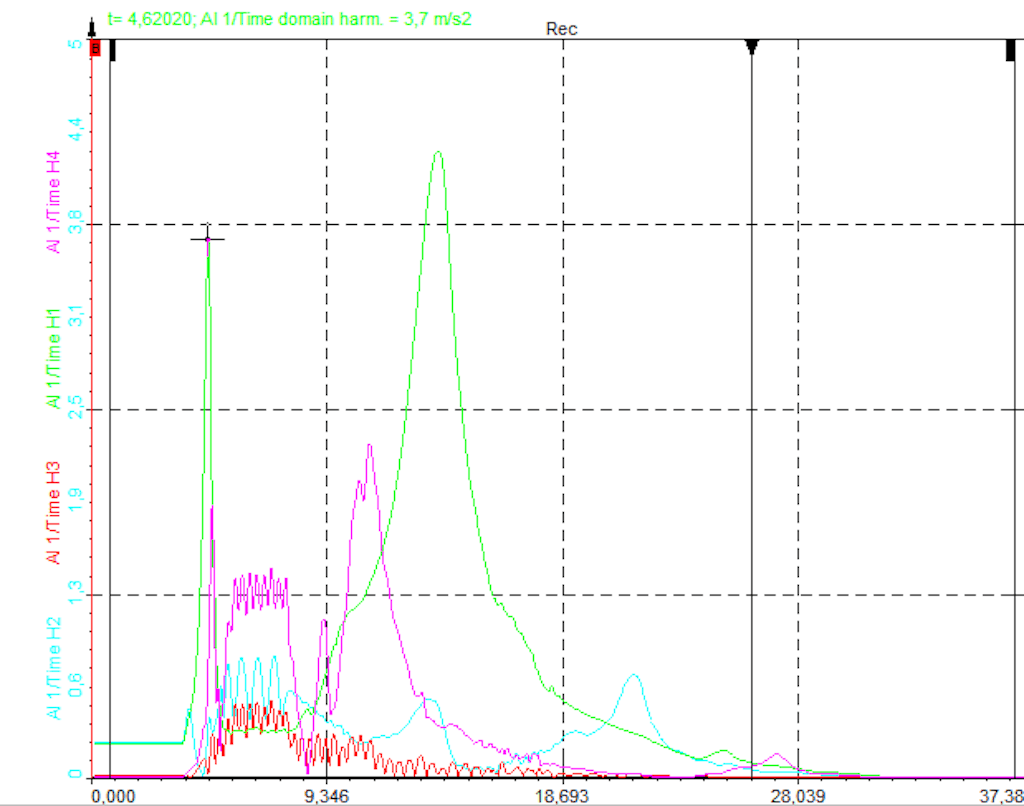Click the time axis value 37,38
The height and width of the screenshot is (806, 1024).
tap(1001, 796)
